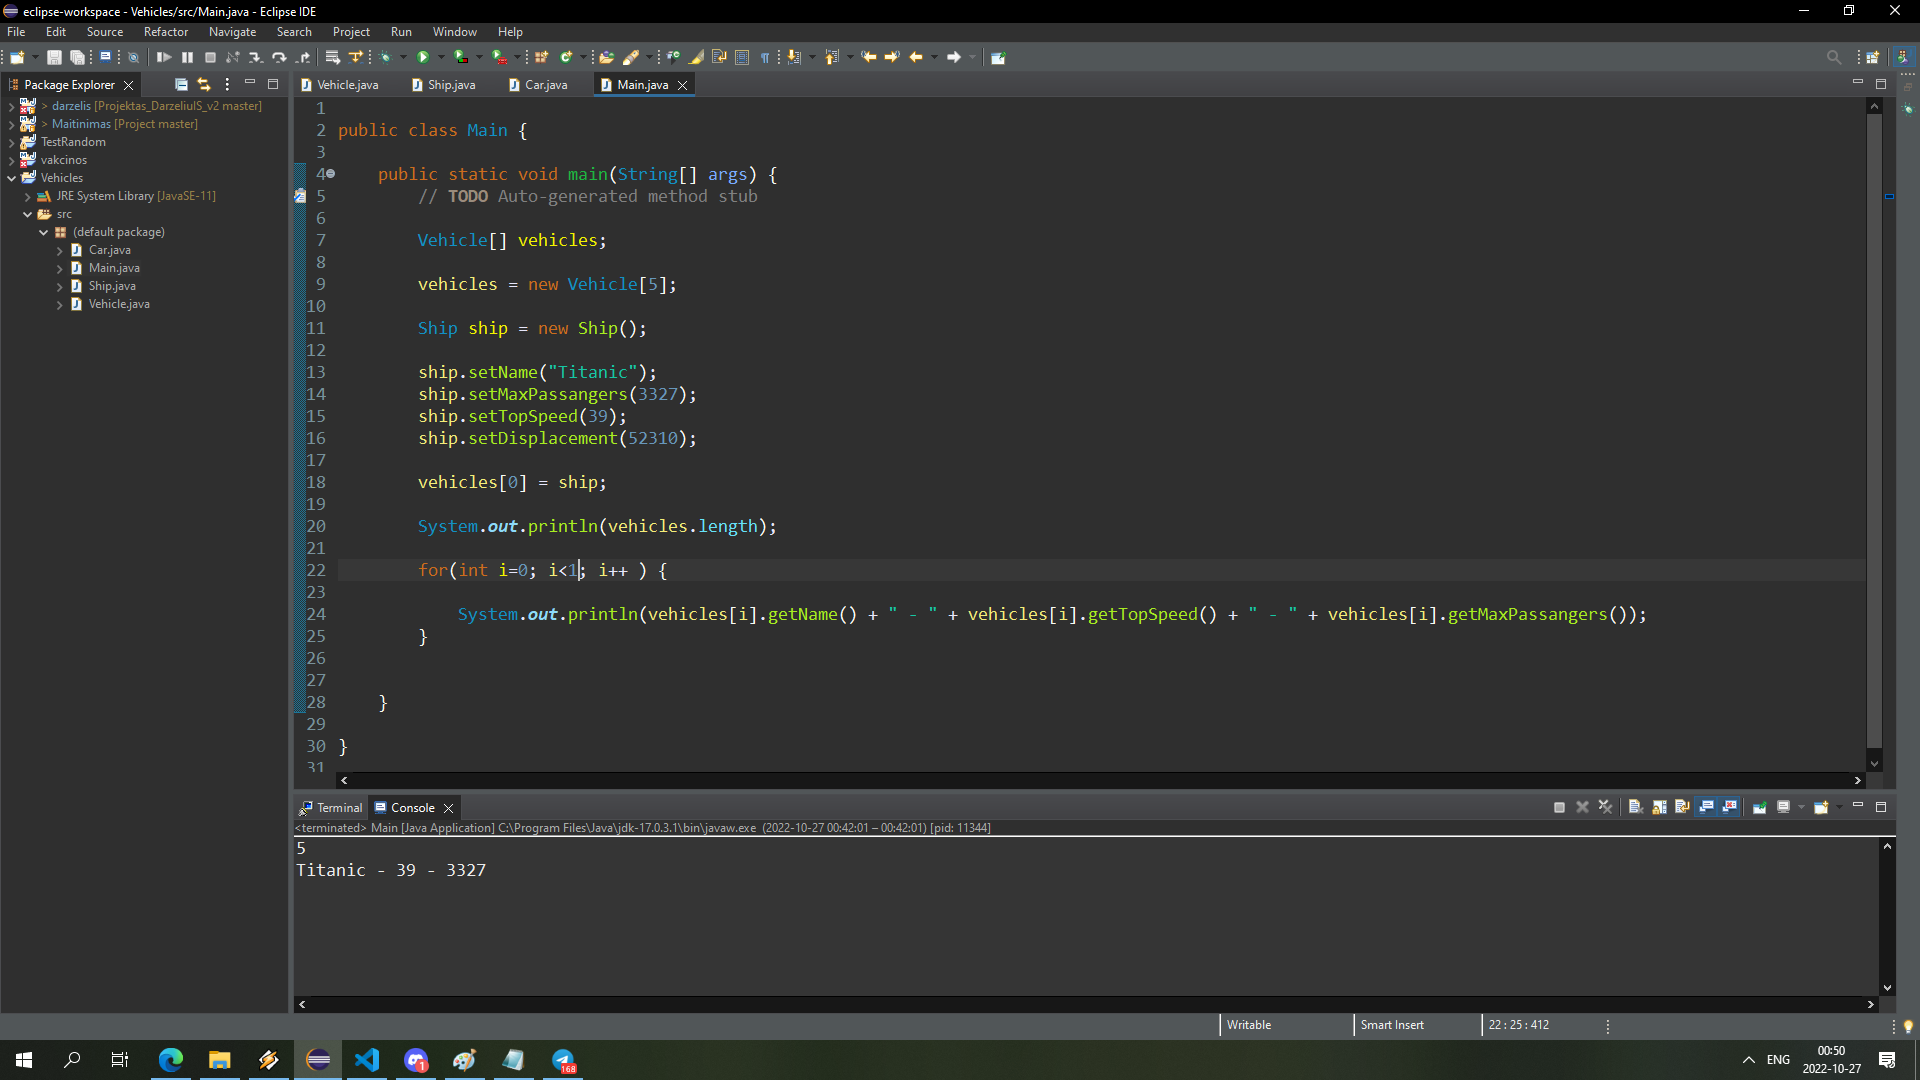1920x1080 pixels.
Task: Switch to Ship.java editor tab
Action: (444, 85)
